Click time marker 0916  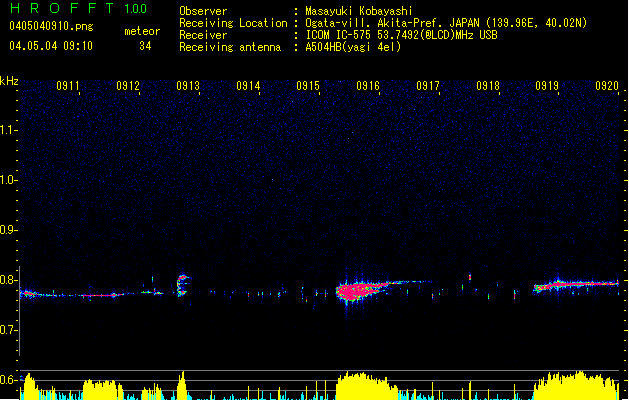(x=368, y=86)
